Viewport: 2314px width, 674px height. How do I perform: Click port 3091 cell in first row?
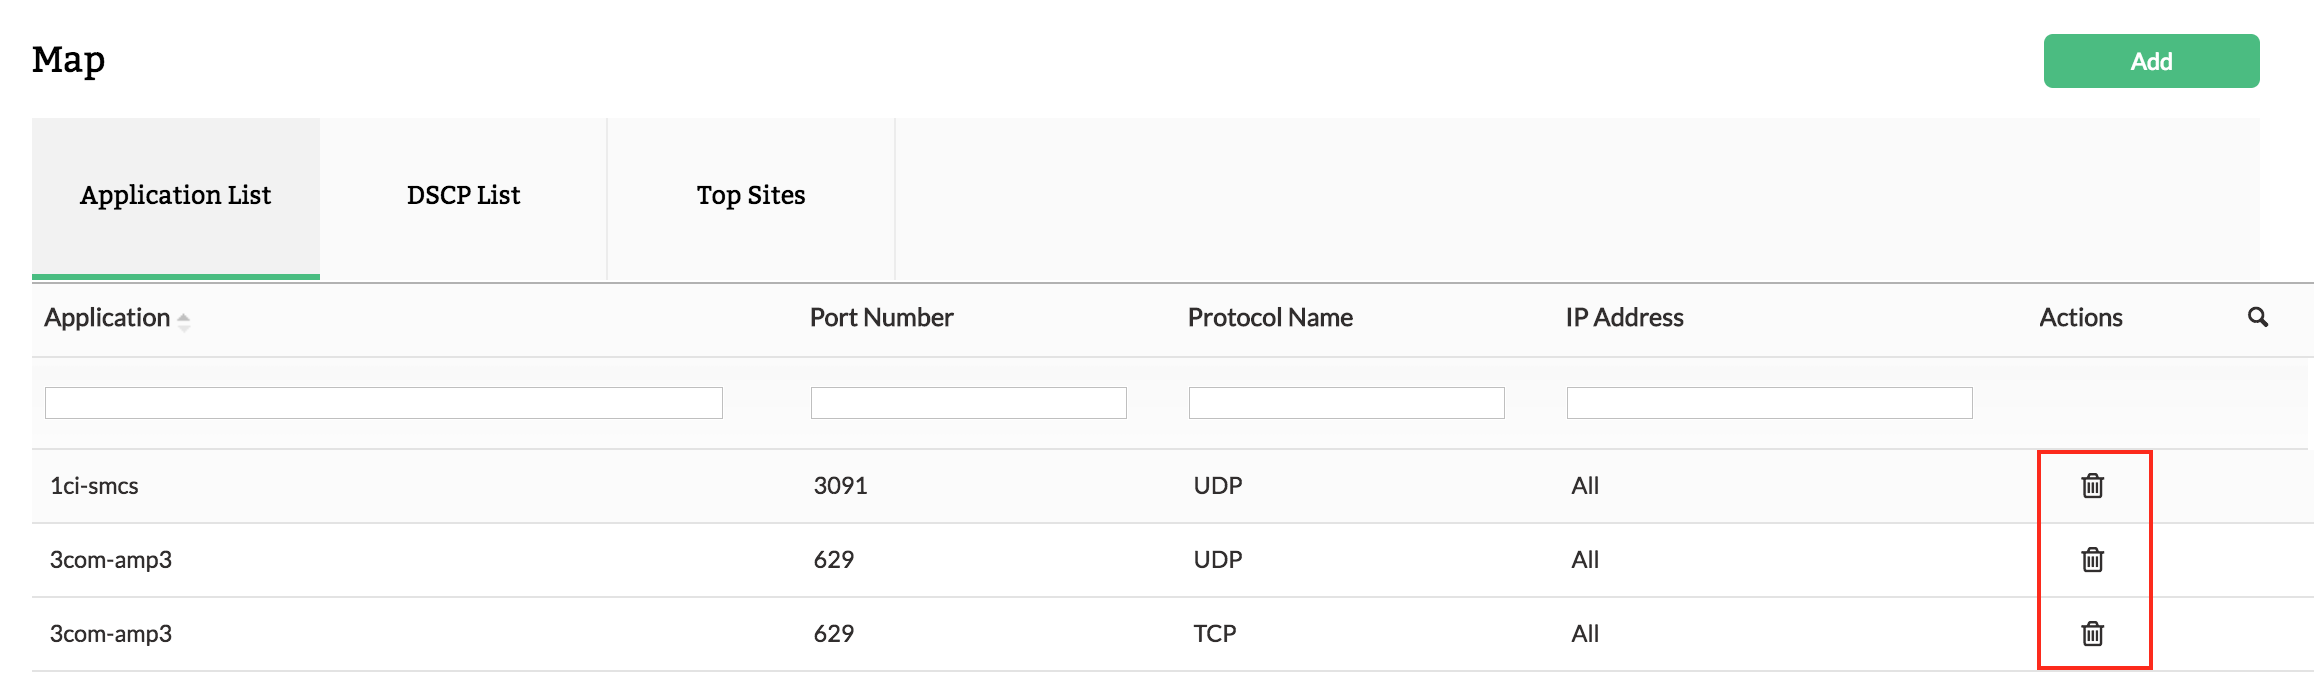840,486
